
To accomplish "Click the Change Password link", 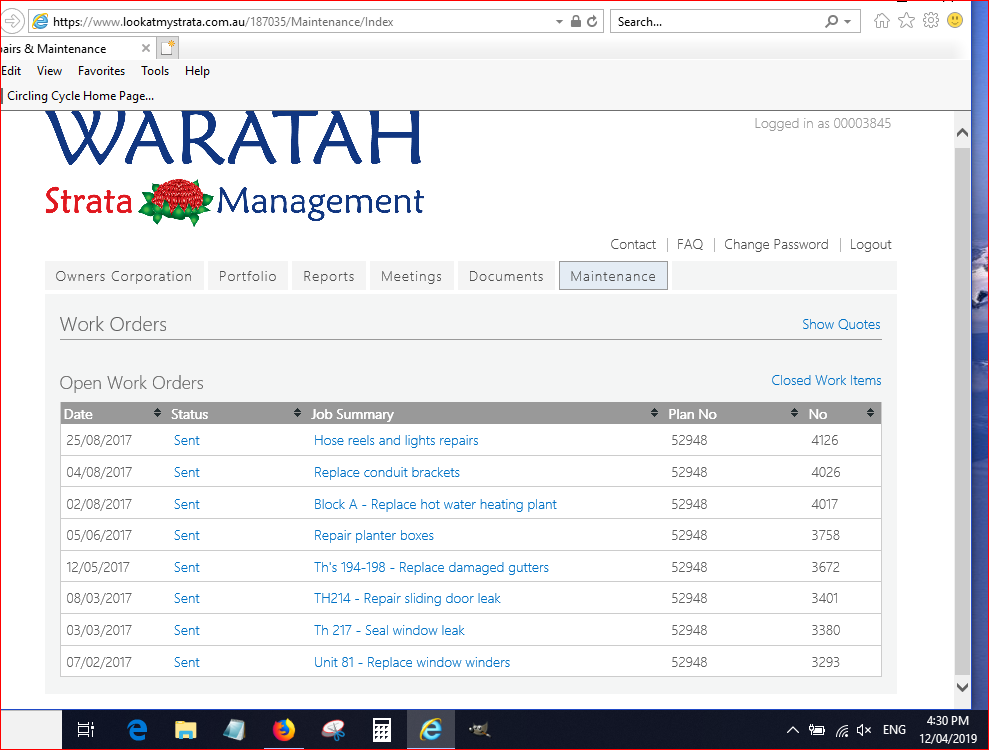I will (776, 244).
